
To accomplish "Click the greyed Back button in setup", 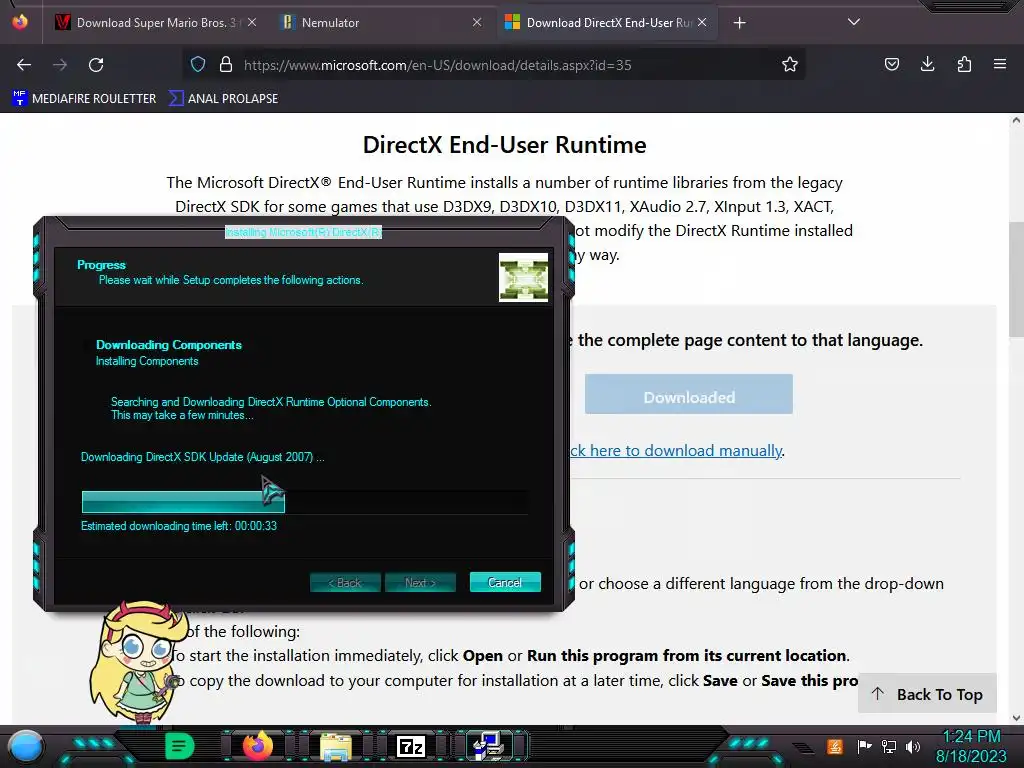I will pyautogui.click(x=345, y=583).
